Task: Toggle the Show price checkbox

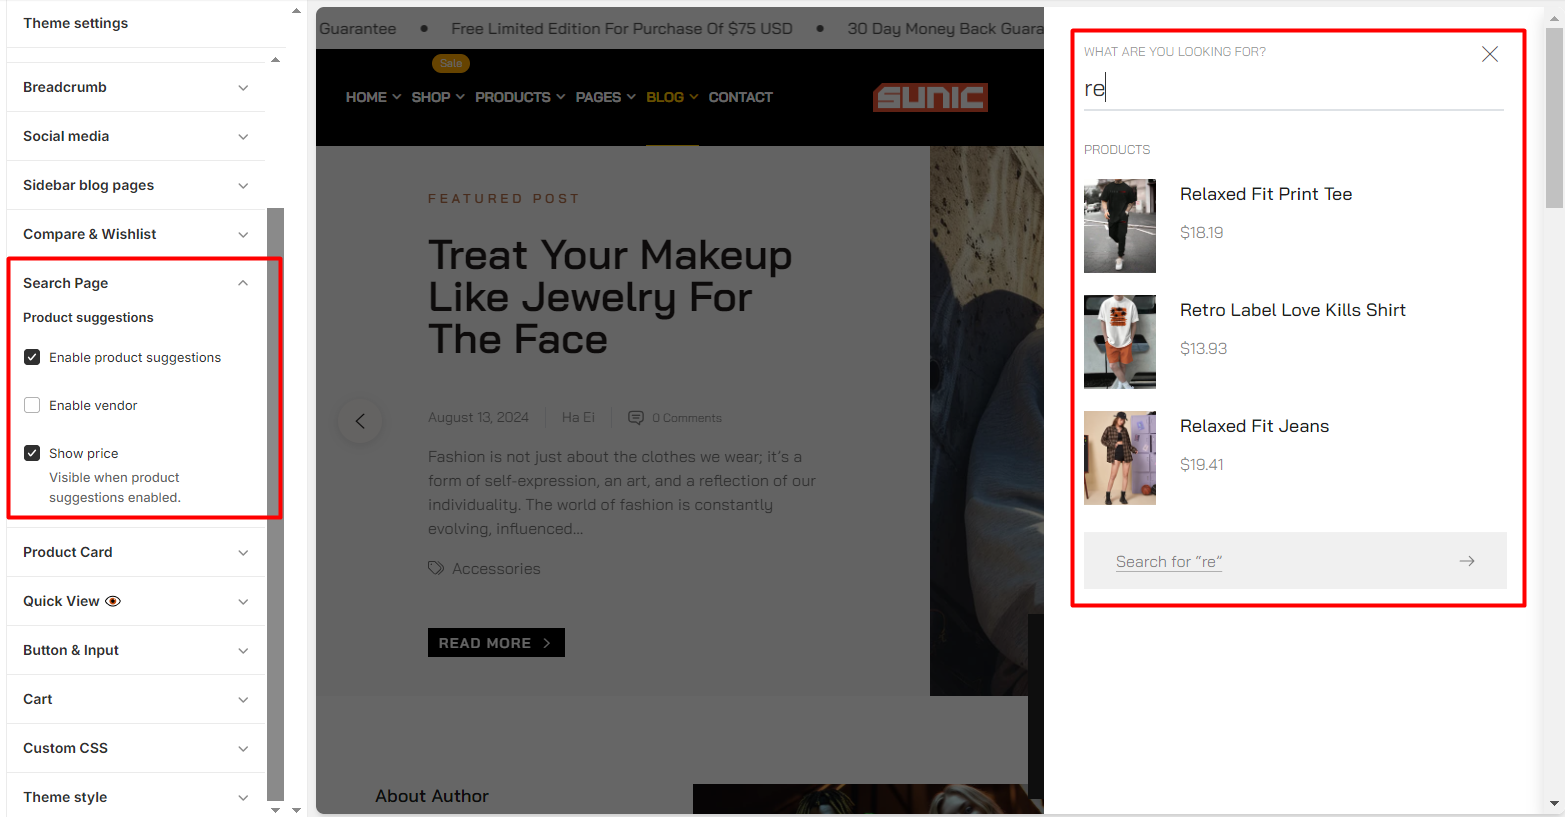Action: (x=32, y=453)
